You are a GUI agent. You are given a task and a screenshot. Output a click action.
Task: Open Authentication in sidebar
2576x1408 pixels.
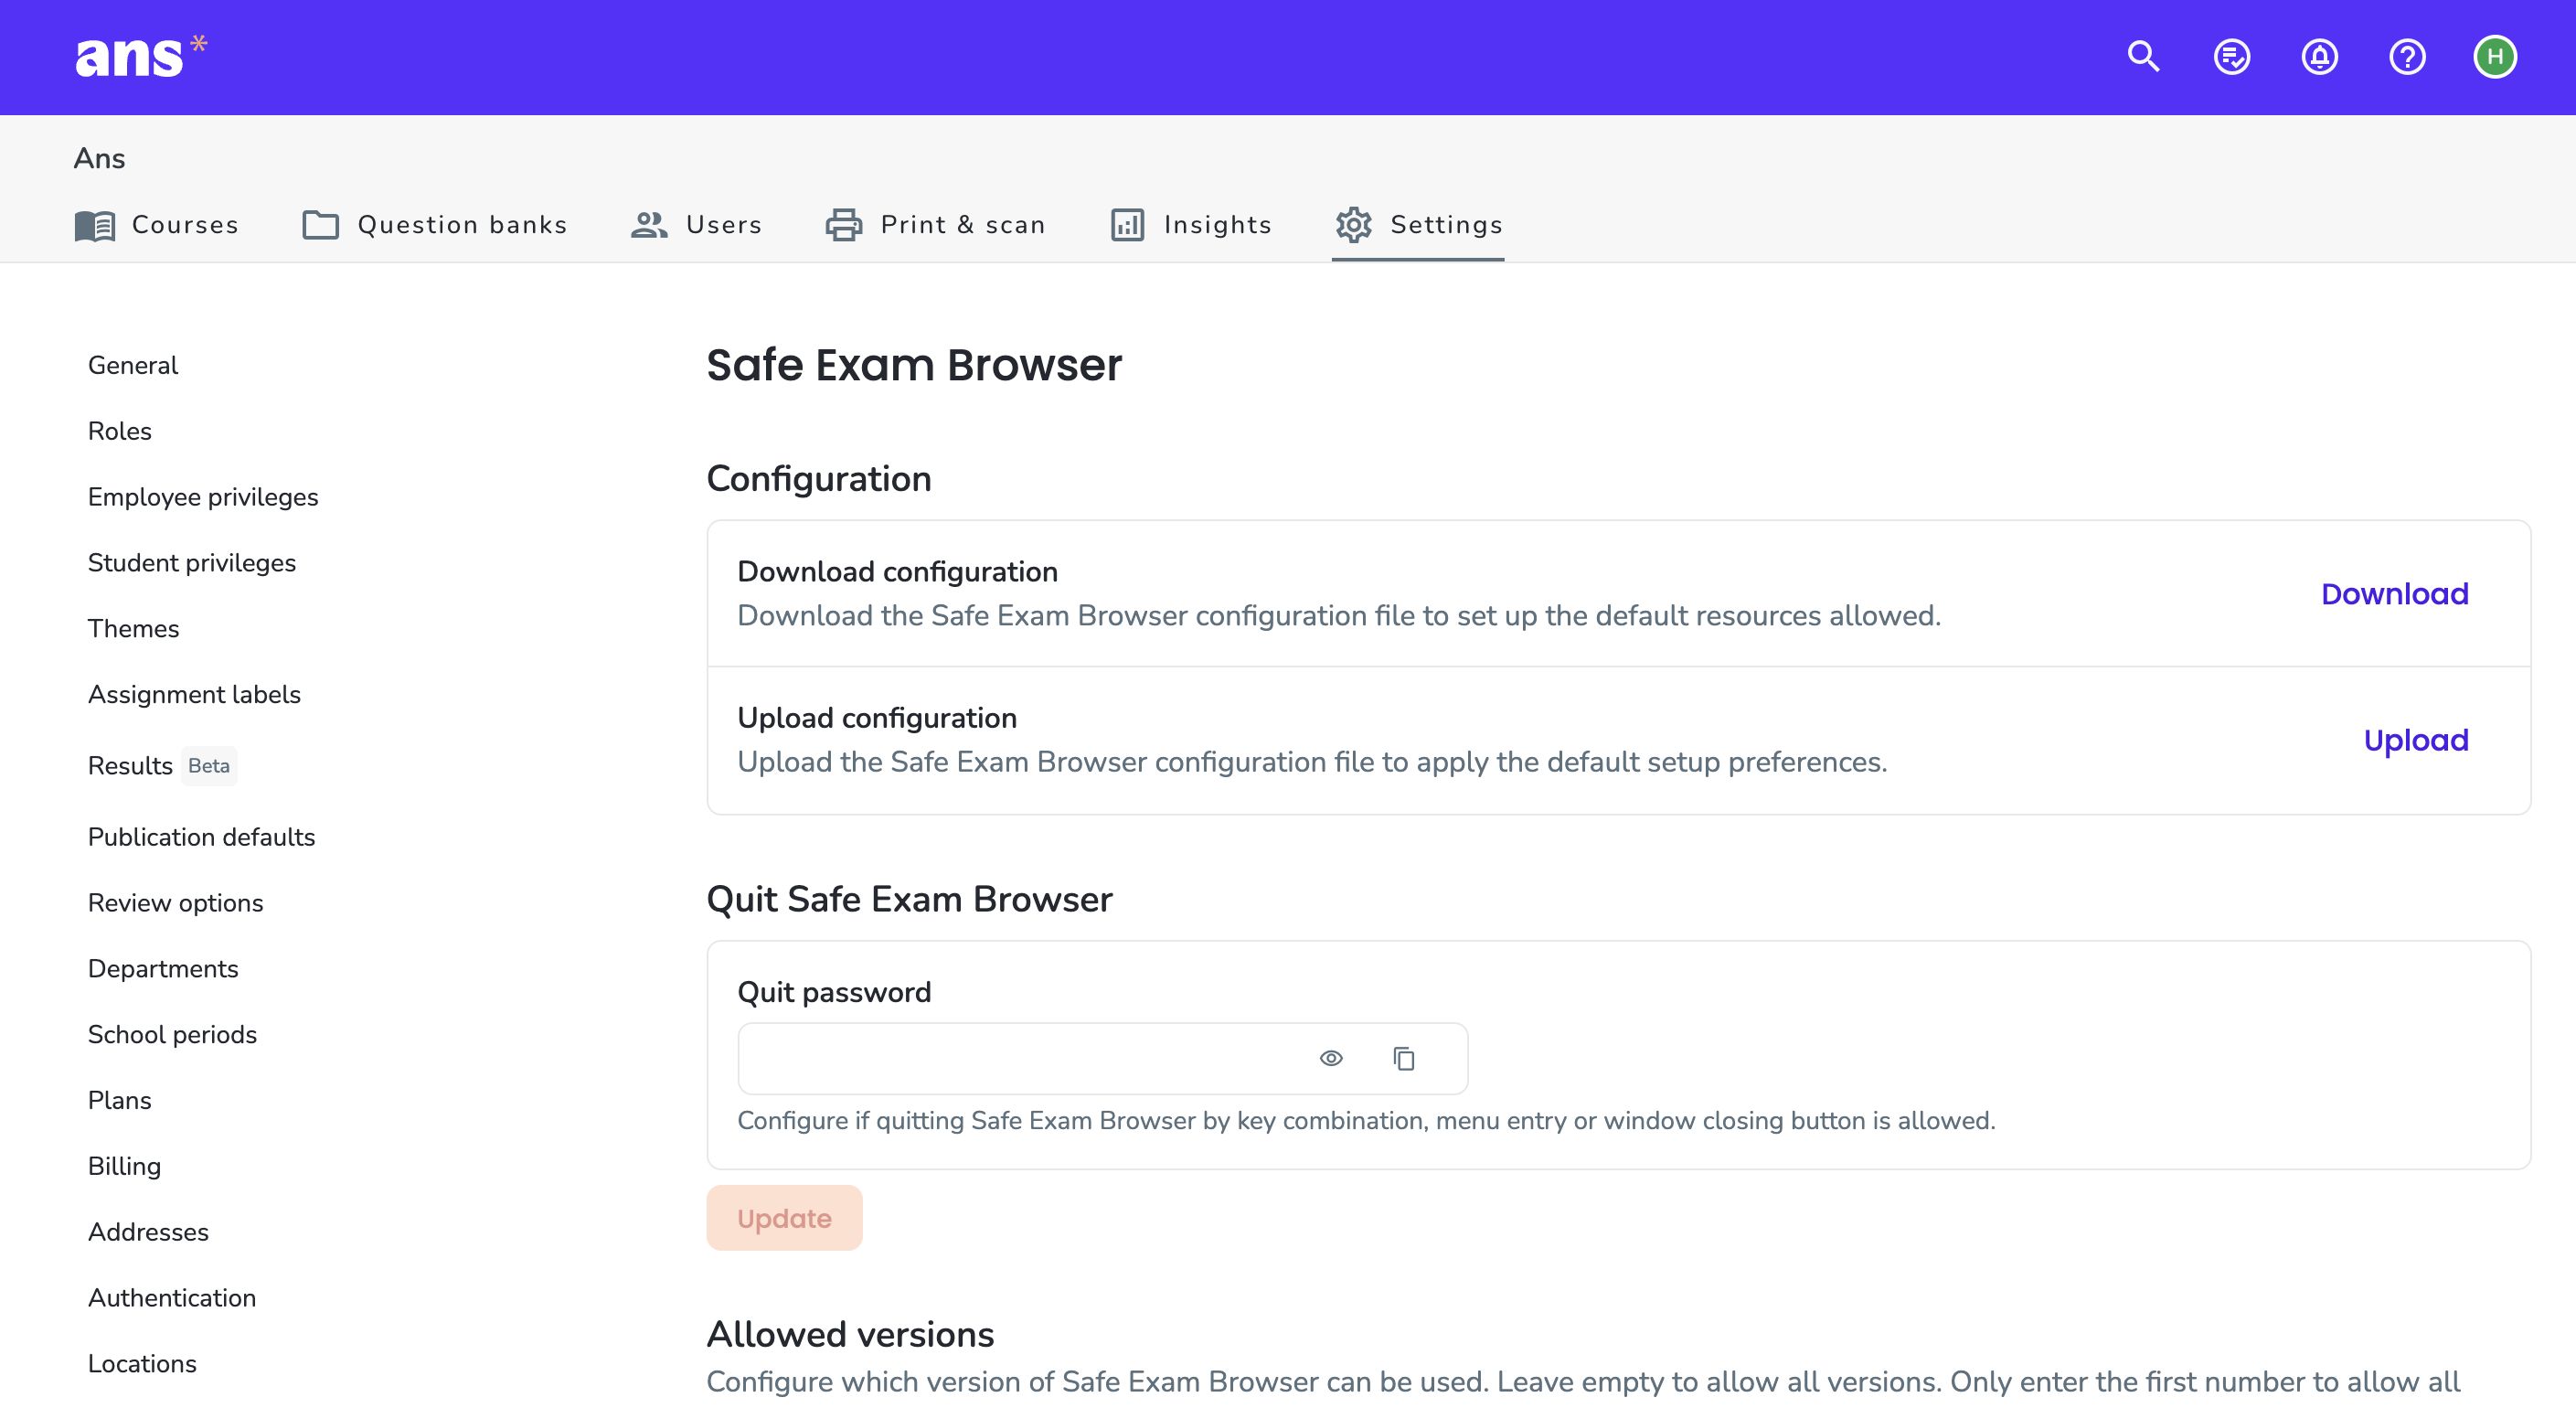(x=172, y=1298)
